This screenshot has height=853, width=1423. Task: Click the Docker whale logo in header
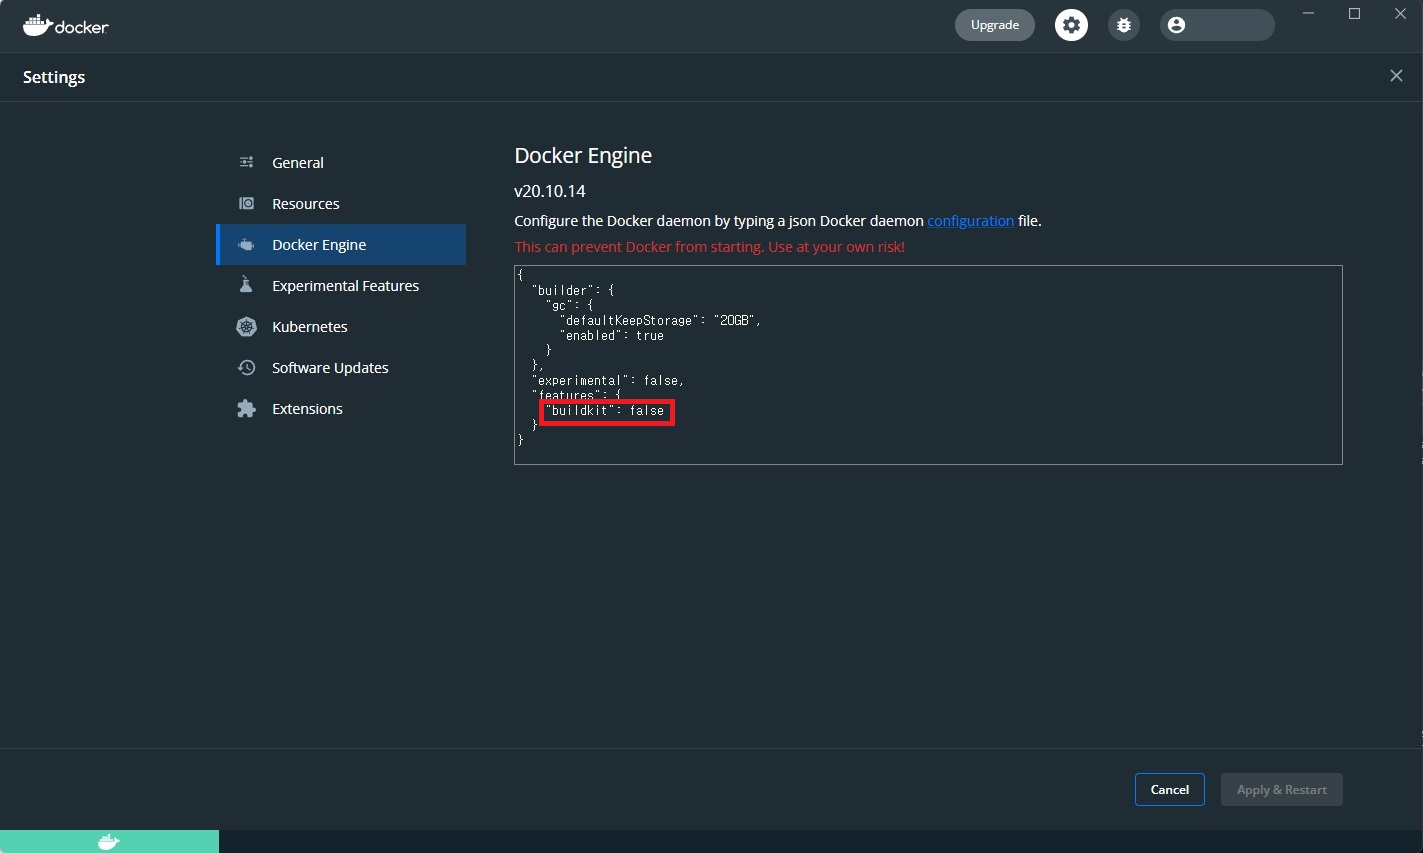point(66,26)
